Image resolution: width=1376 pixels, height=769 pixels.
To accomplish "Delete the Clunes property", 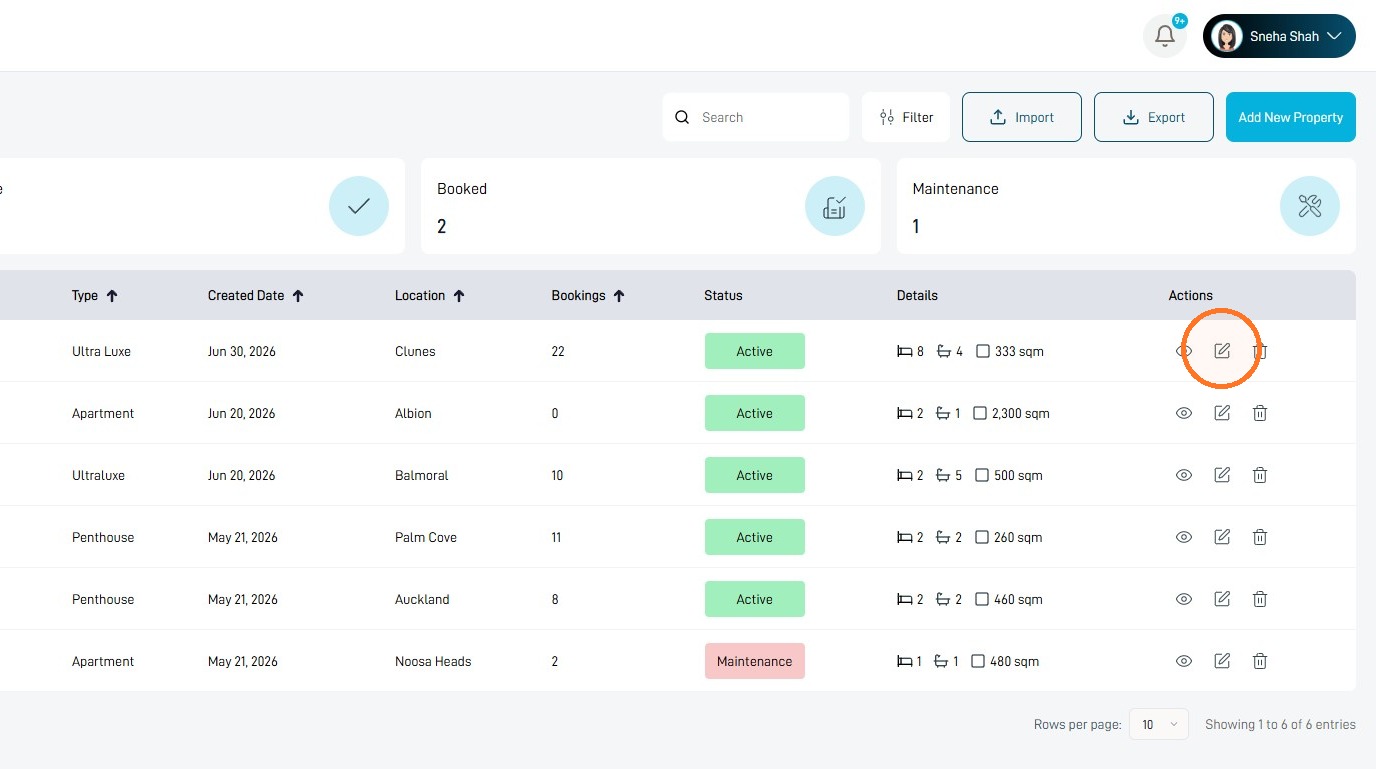I will click(x=1260, y=351).
